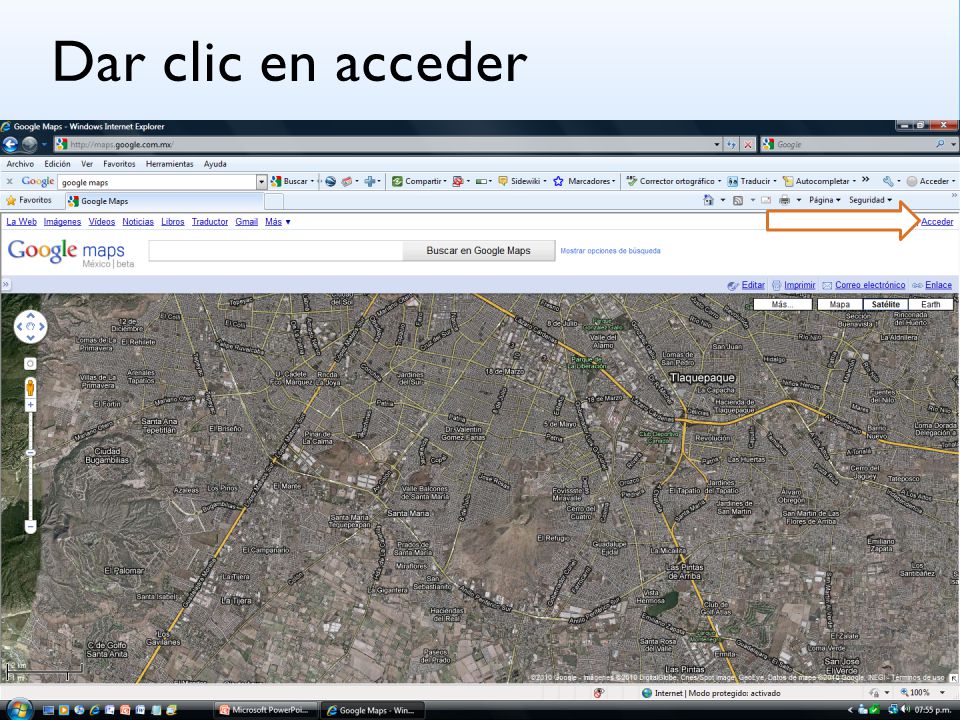This screenshot has height=720, width=960.
Task: Collapse the left panel using the double-arrow icon
Action: (6, 285)
